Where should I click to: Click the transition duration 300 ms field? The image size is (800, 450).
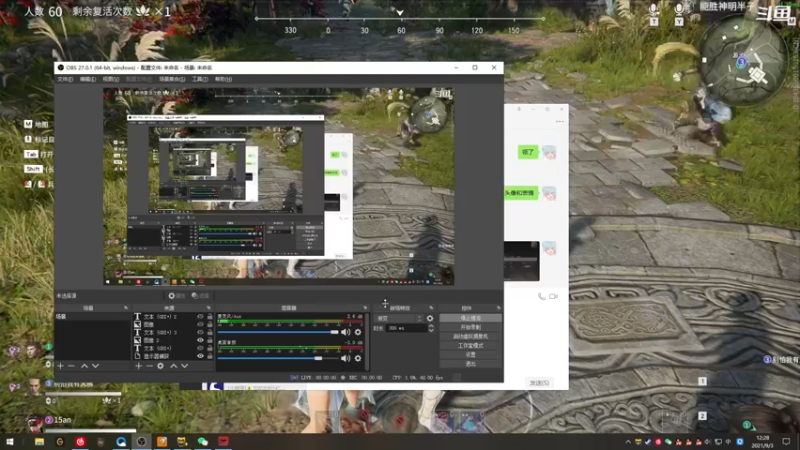click(406, 328)
